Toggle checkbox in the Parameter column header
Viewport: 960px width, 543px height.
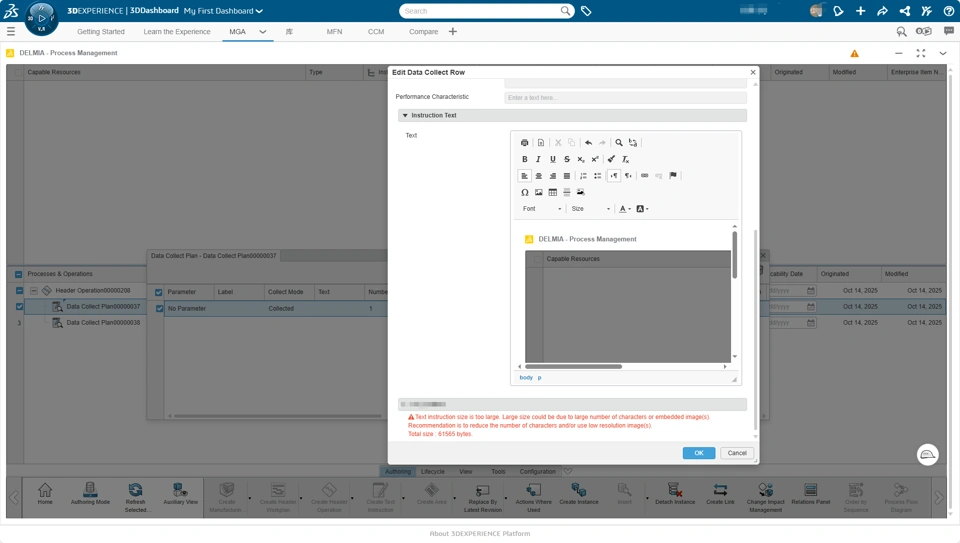click(x=159, y=292)
